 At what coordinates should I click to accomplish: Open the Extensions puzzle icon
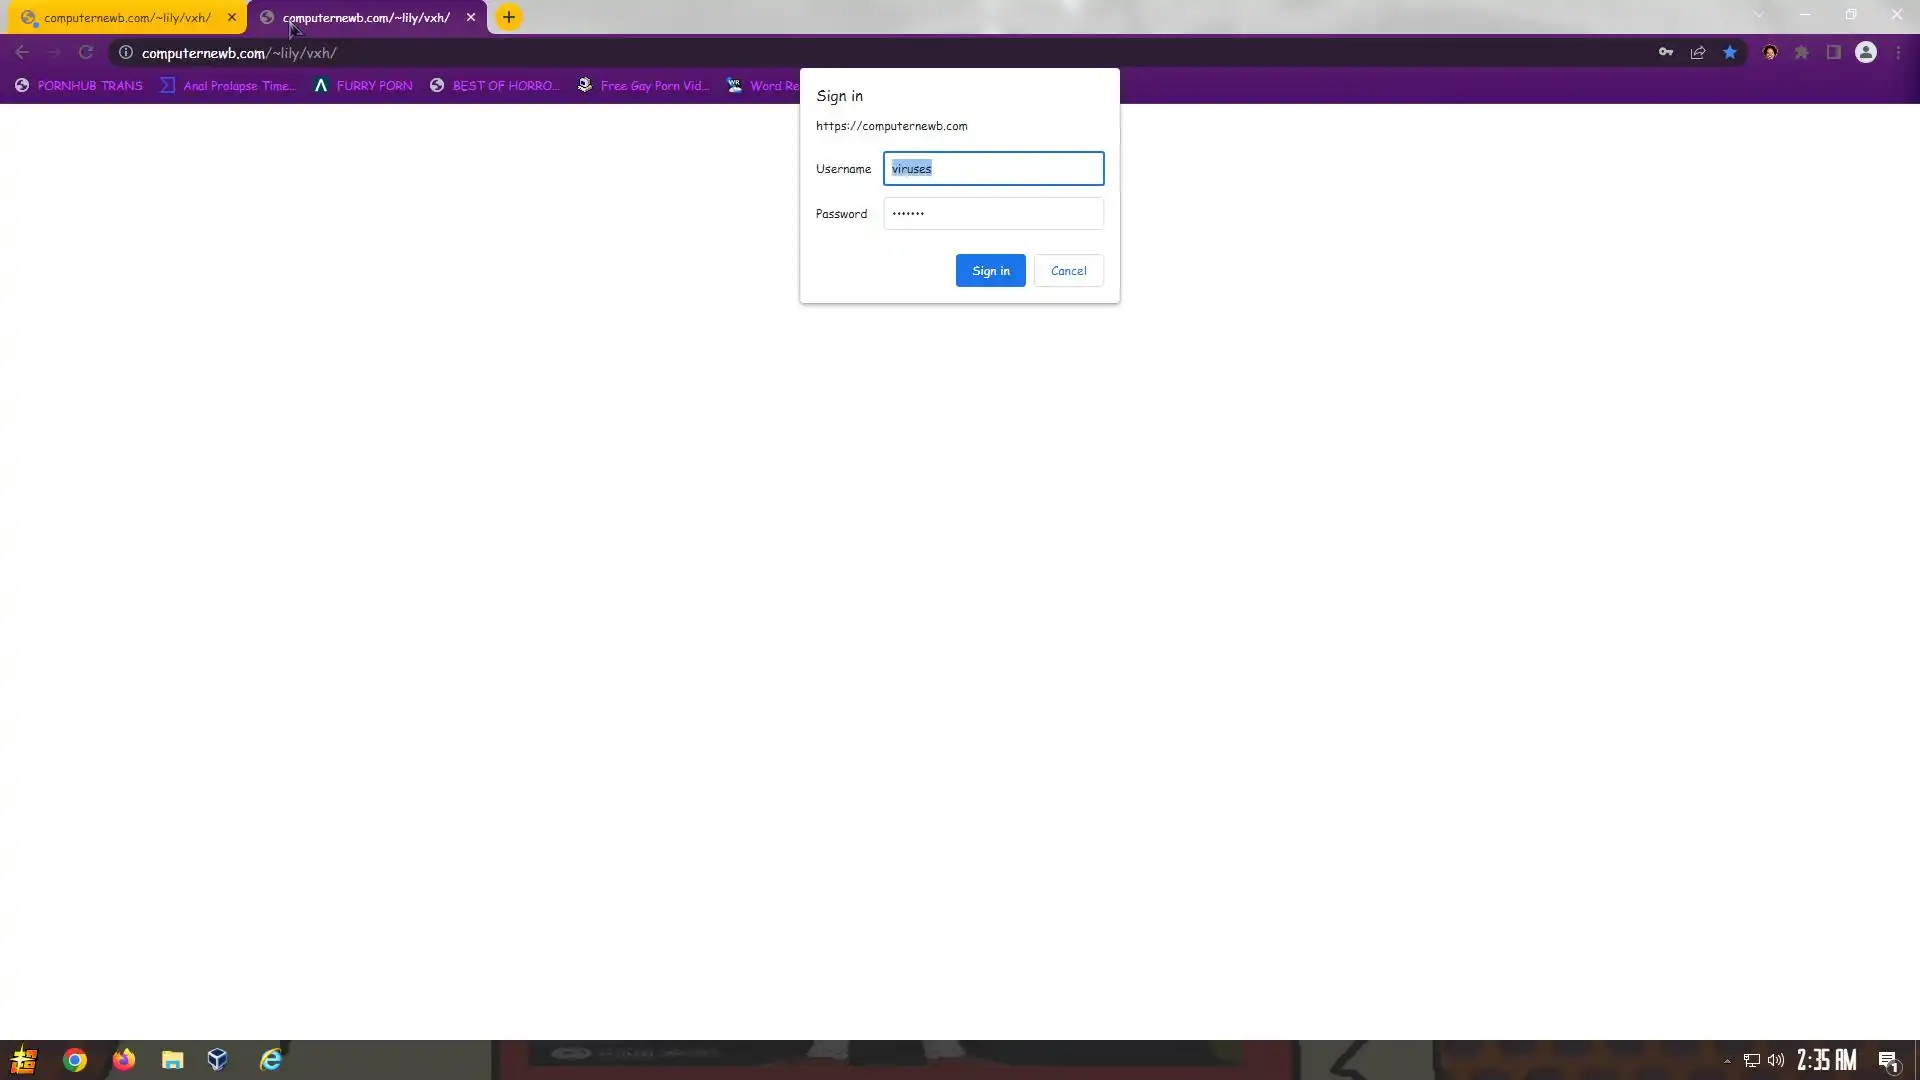point(1802,53)
